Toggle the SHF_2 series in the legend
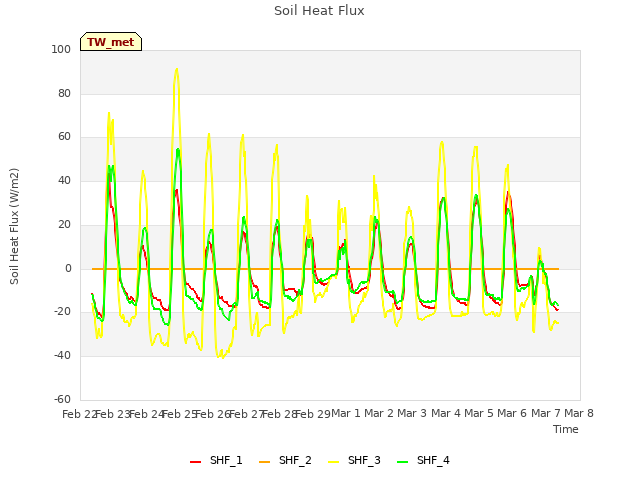Viewport: 640px width, 480px height. (x=285, y=460)
